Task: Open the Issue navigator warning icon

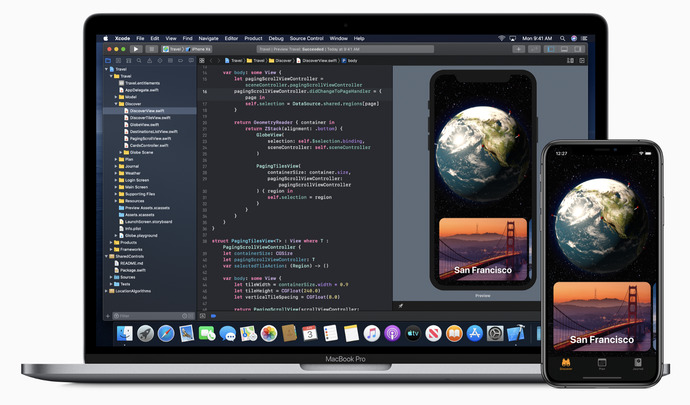Action: click(150, 61)
